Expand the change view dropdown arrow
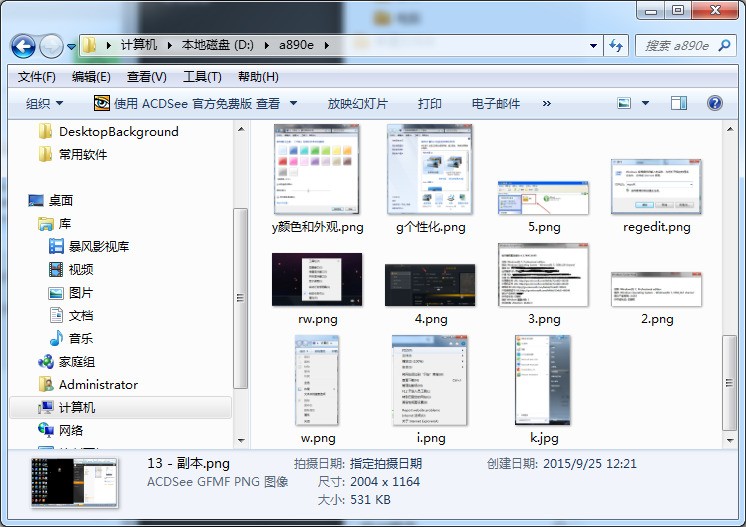This screenshot has width=746, height=527. (645, 103)
